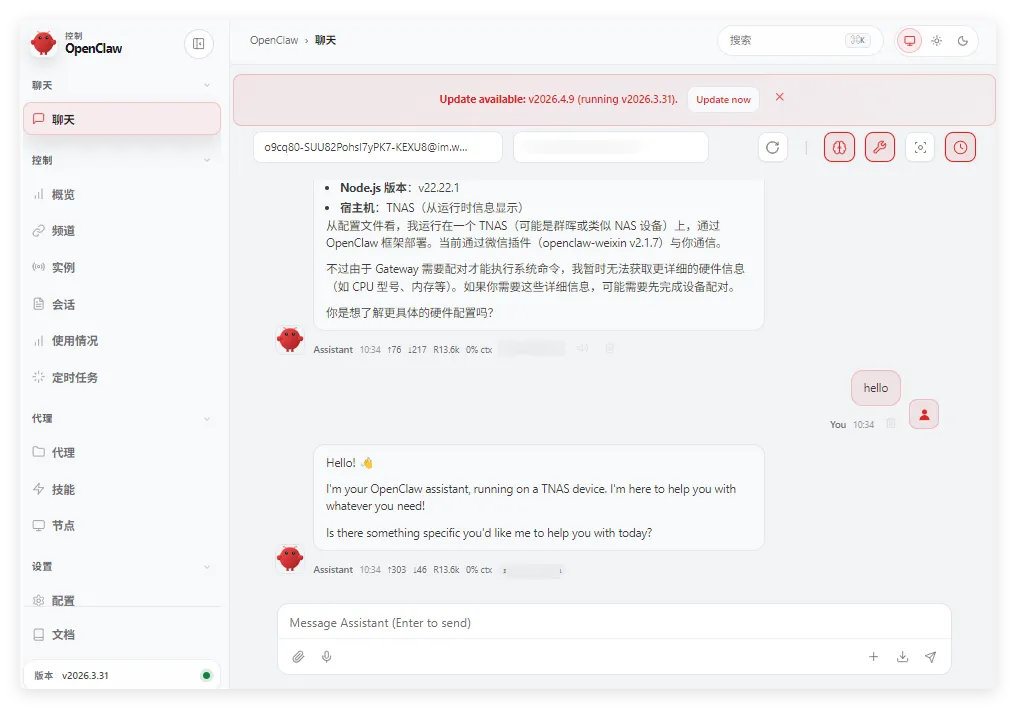The width and height of the screenshot is (1015, 708).
Task: Select the system theme monitor icon
Action: click(x=909, y=41)
